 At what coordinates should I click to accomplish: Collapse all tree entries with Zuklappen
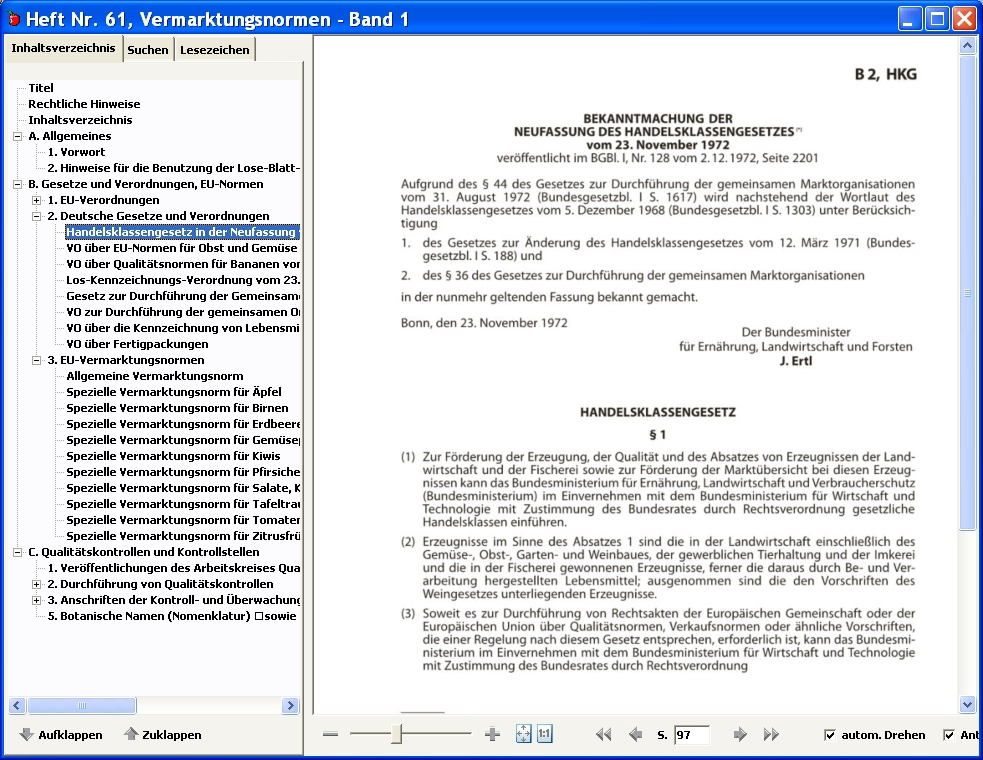click(x=163, y=734)
